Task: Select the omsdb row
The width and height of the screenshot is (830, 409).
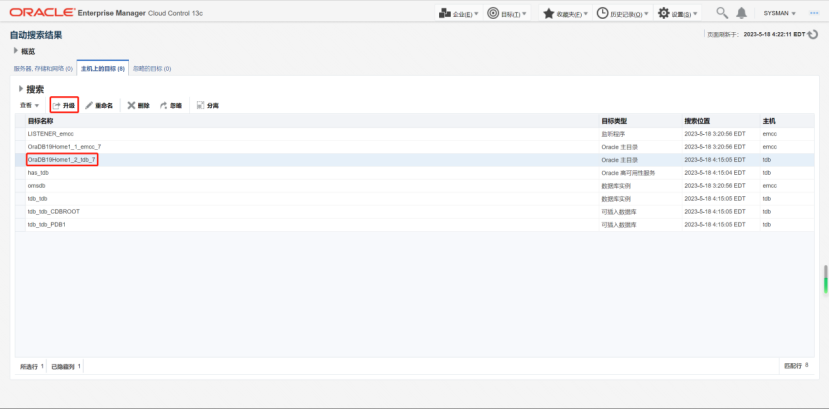Action: [x=414, y=186]
